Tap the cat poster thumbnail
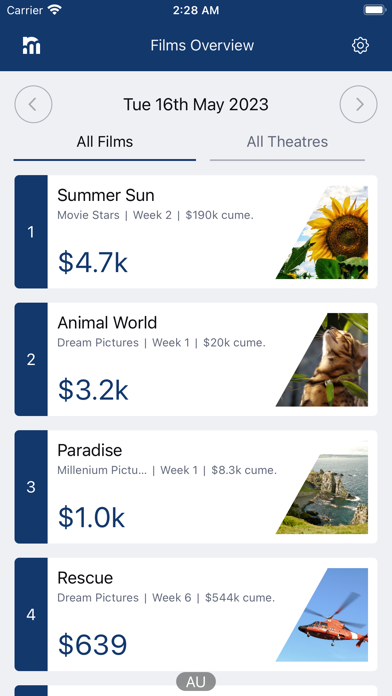The width and height of the screenshot is (392, 696). click(322, 360)
